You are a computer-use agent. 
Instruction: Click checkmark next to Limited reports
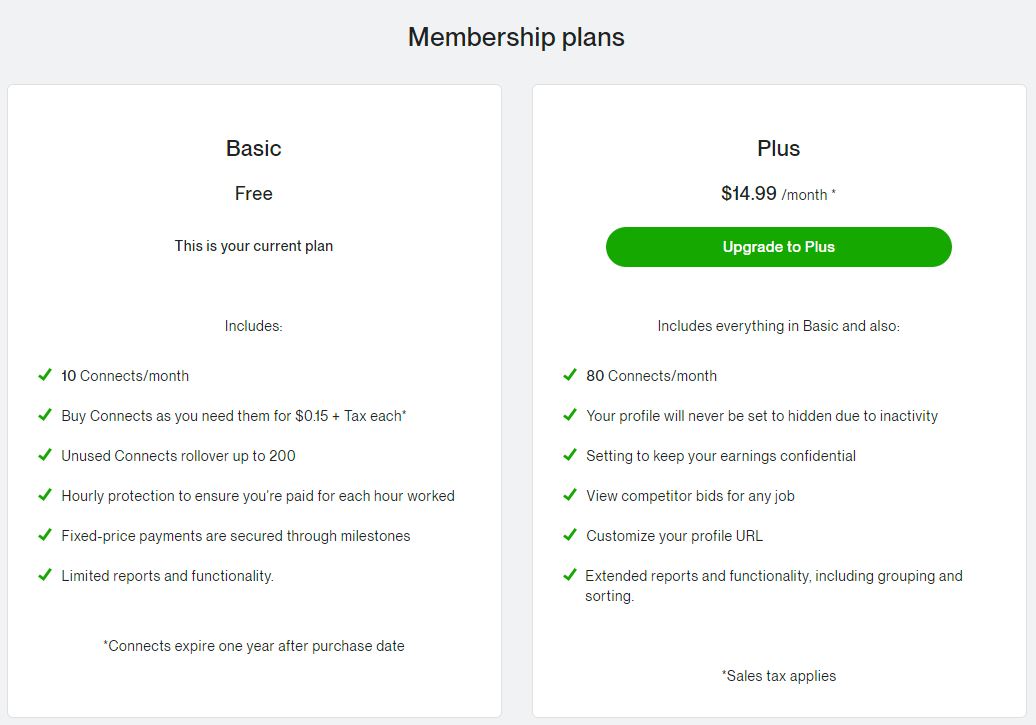45,575
